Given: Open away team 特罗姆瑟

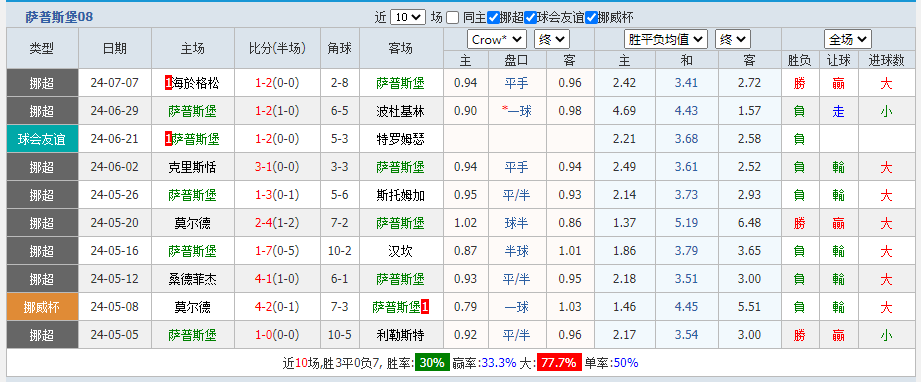Looking at the screenshot, I should point(401,139).
